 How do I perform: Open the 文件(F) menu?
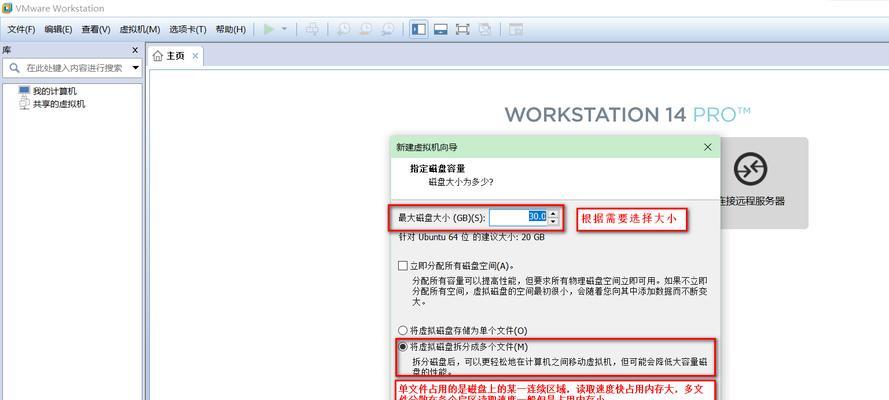click(x=22, y=29)
